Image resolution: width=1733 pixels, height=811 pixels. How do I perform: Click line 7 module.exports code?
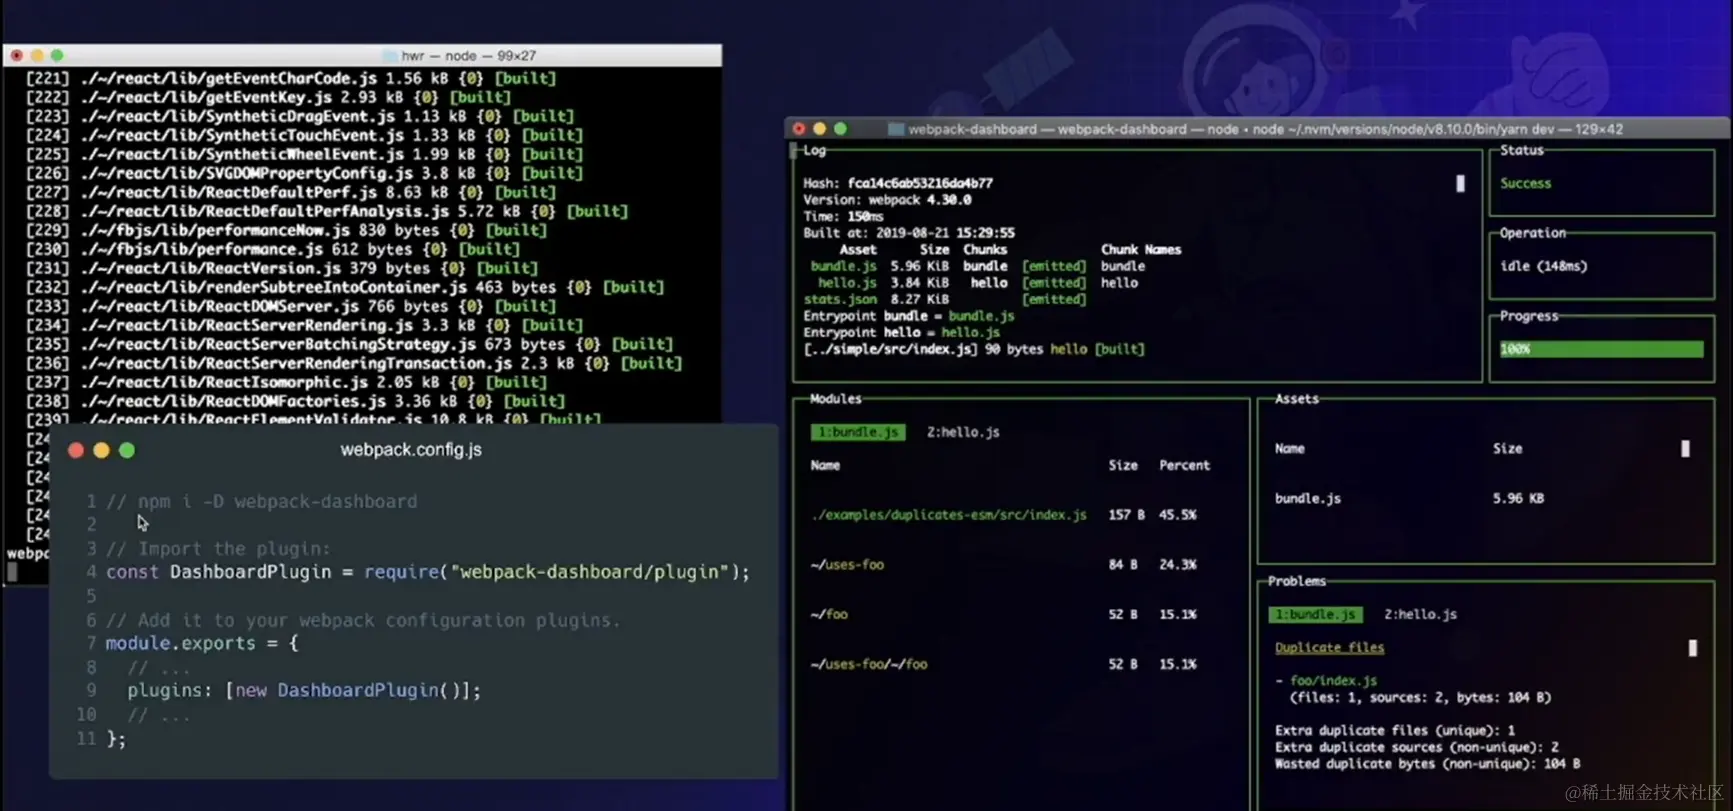point(202,644)
